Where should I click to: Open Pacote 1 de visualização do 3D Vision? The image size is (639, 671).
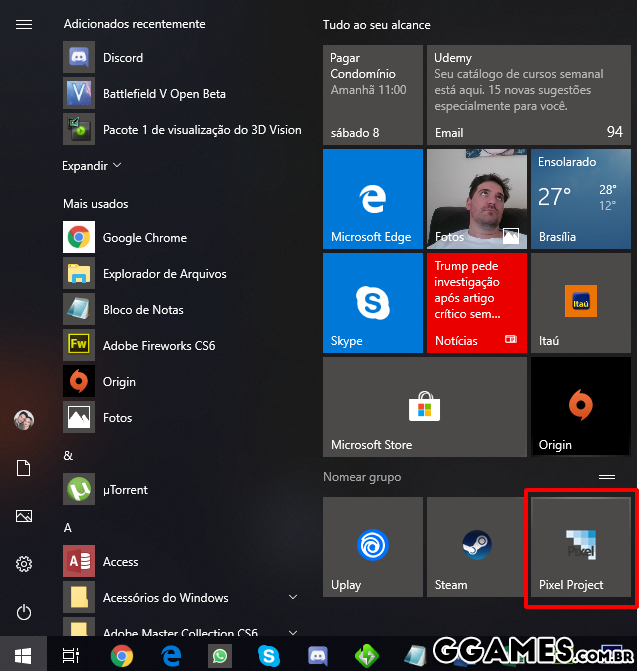click(x=182, y=129)
